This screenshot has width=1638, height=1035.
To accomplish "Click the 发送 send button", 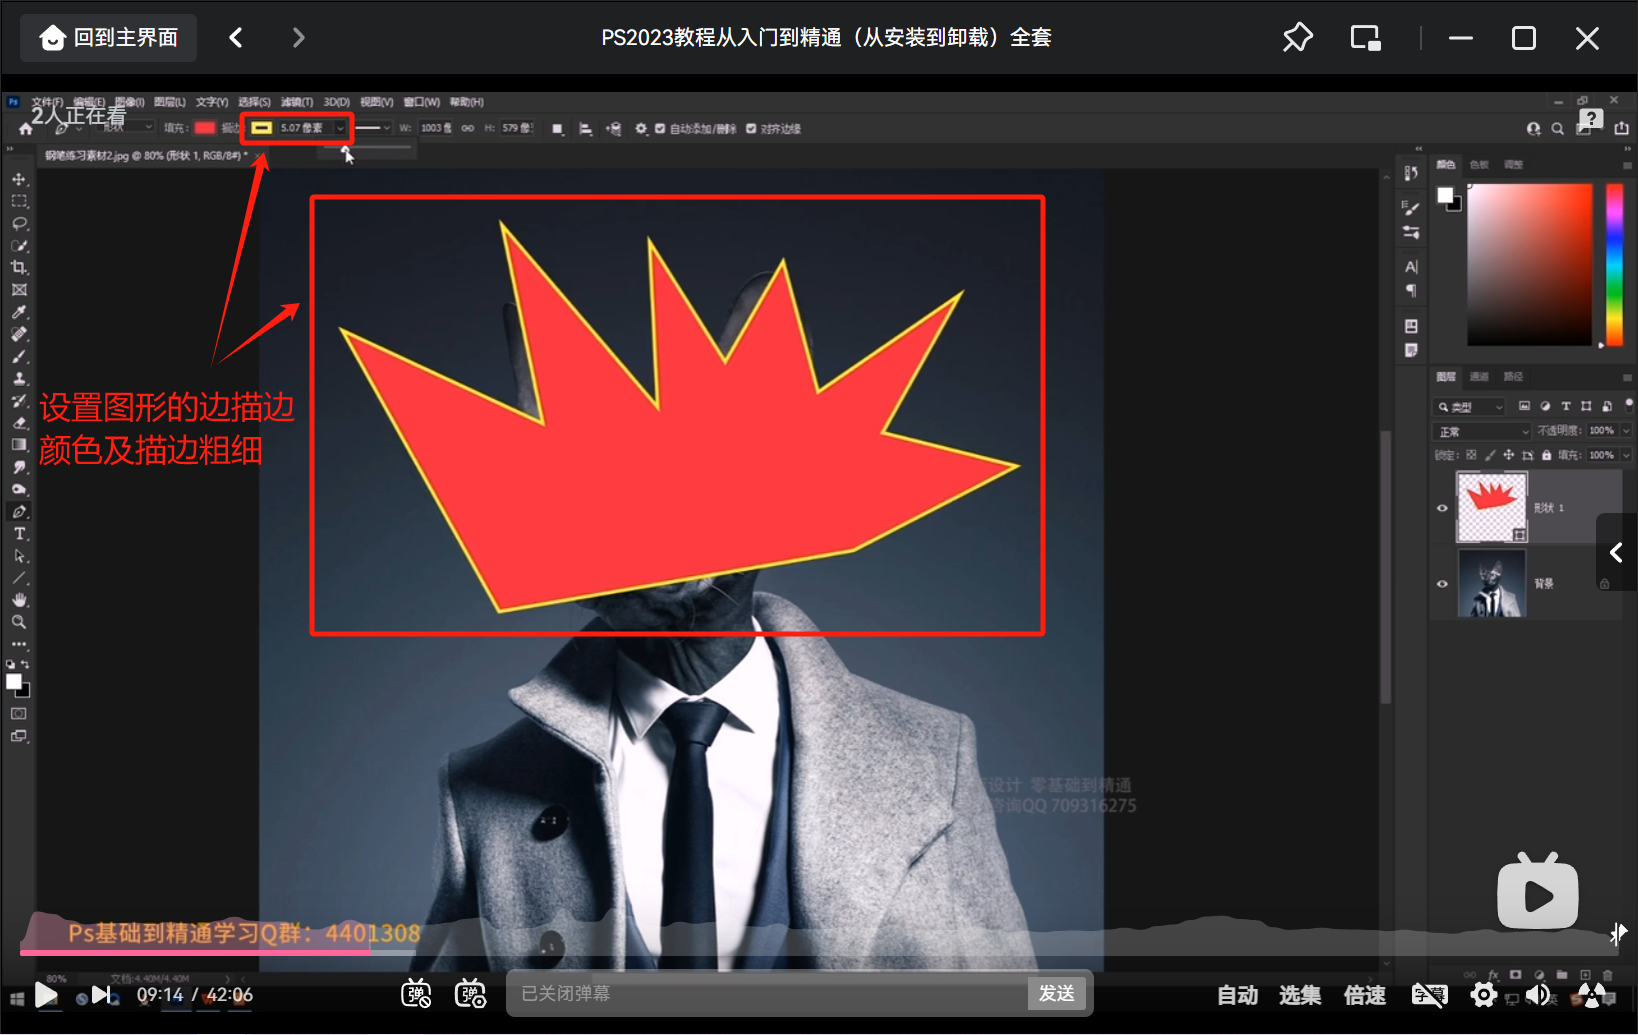I will pos(1056,993).
